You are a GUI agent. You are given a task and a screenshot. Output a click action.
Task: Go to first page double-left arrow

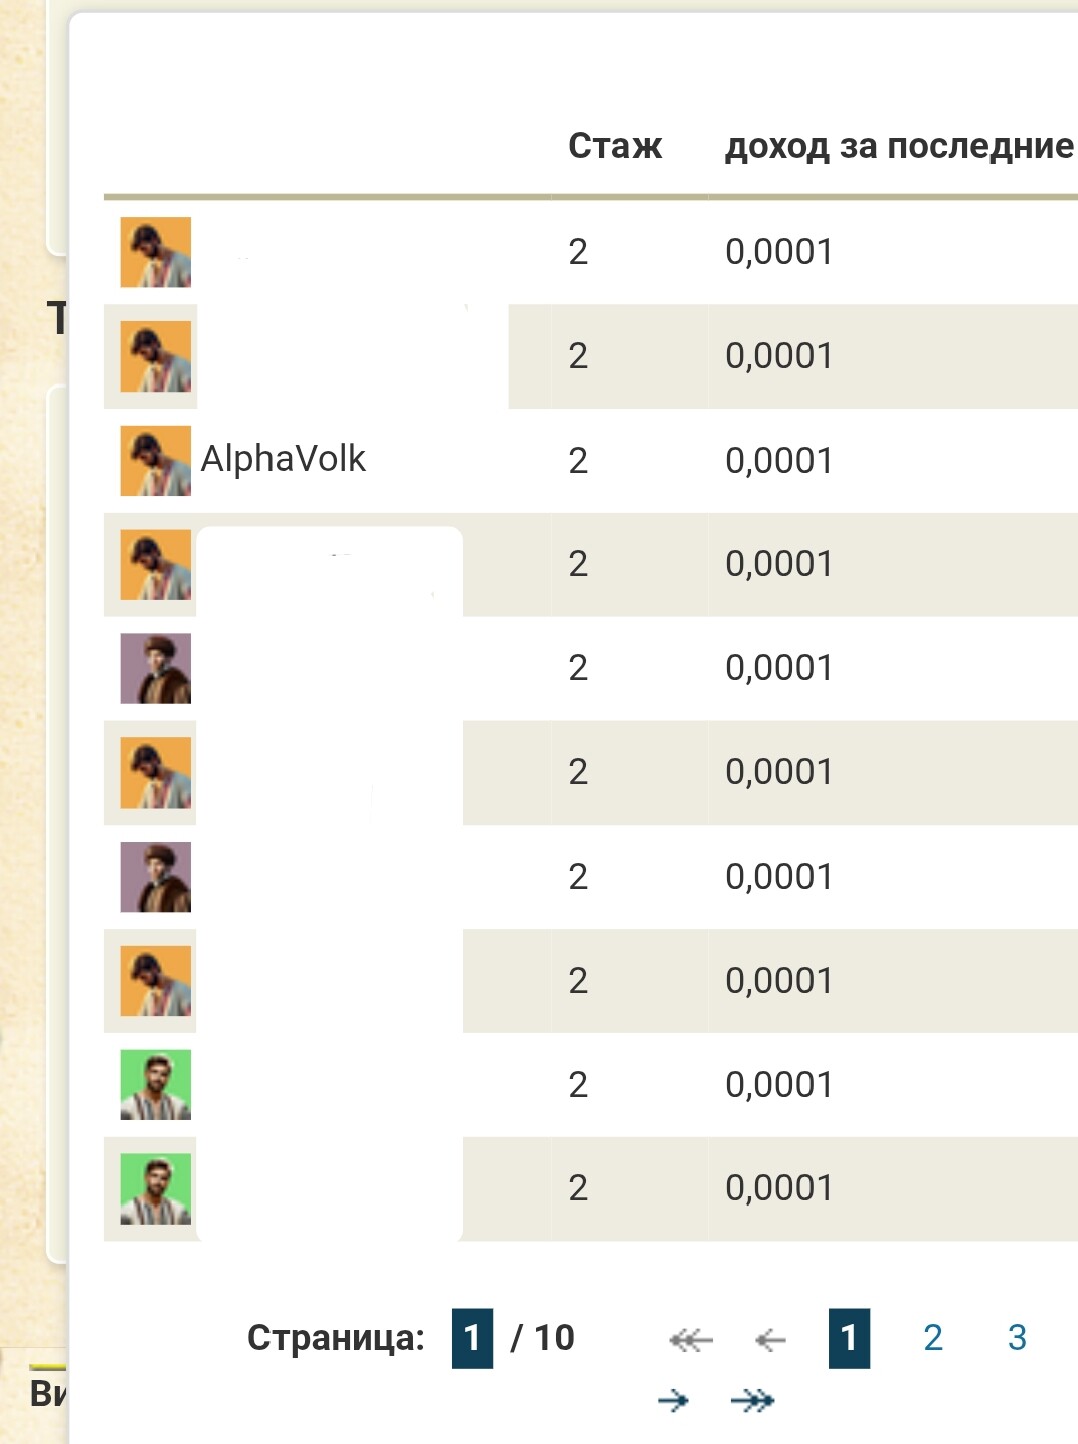tap(691, 1339)
